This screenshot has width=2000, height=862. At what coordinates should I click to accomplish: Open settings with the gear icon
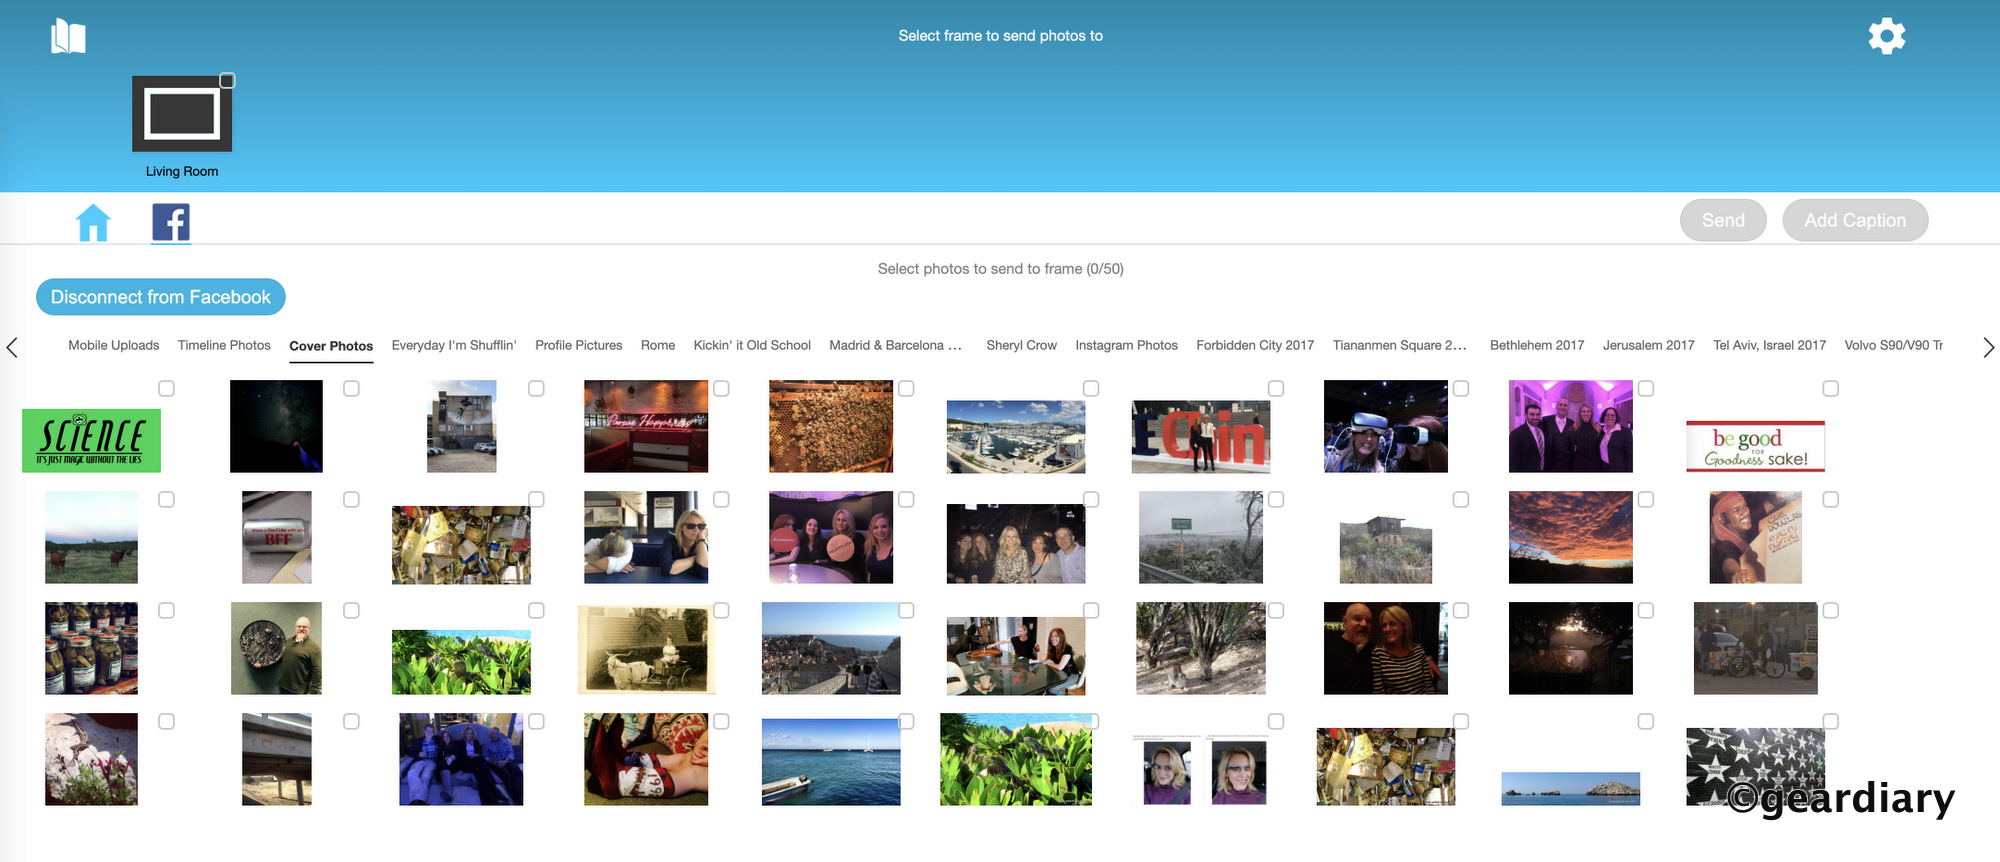pos(1886,36)
